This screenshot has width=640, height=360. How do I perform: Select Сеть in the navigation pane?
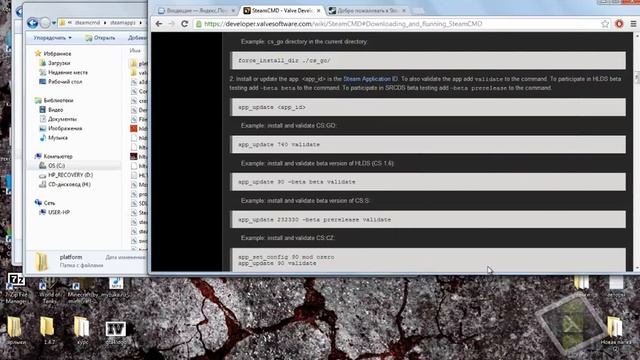(x=49, y=203)
